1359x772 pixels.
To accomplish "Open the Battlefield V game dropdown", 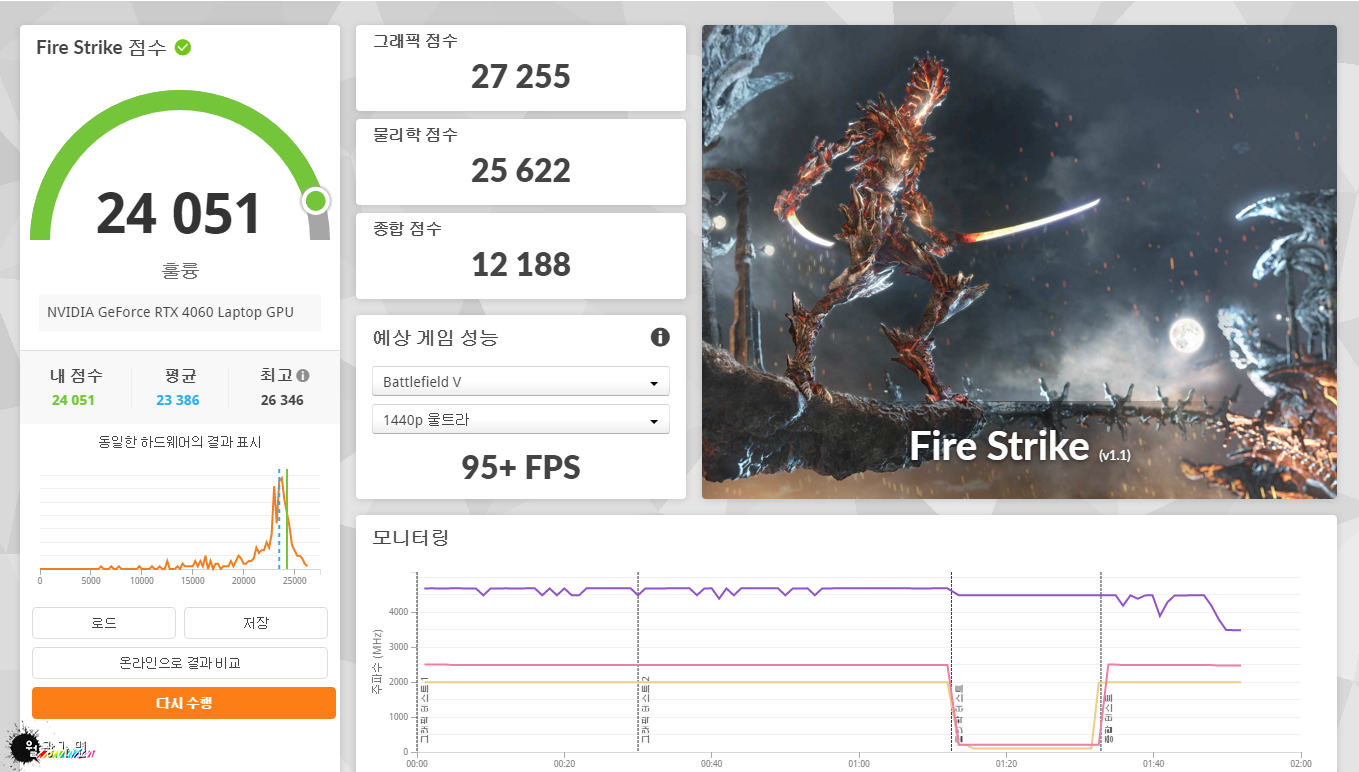I will pyautogui.click(x=520, y=382).
